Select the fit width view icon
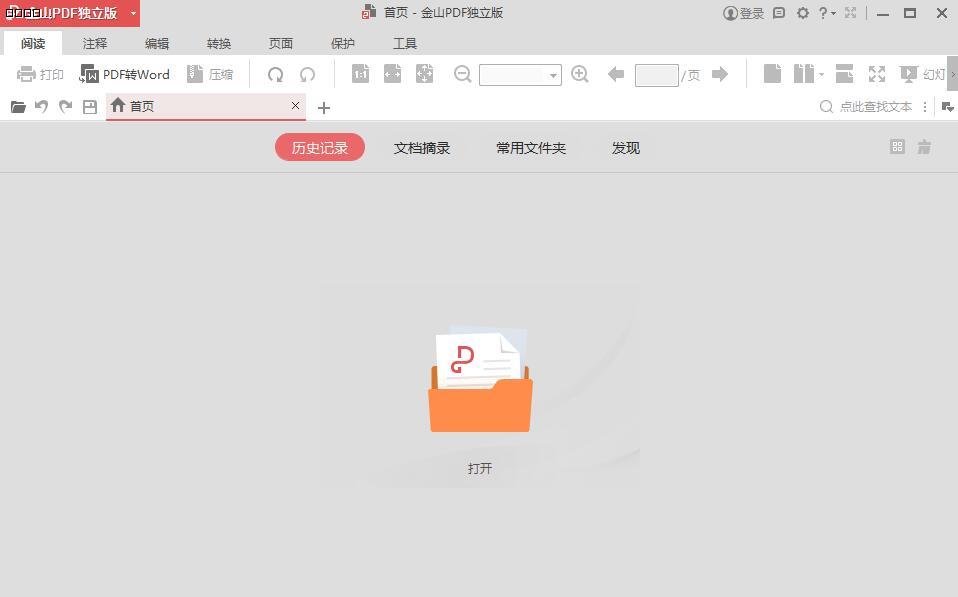This screenshot has width=958, height=597. pos(392,74)
